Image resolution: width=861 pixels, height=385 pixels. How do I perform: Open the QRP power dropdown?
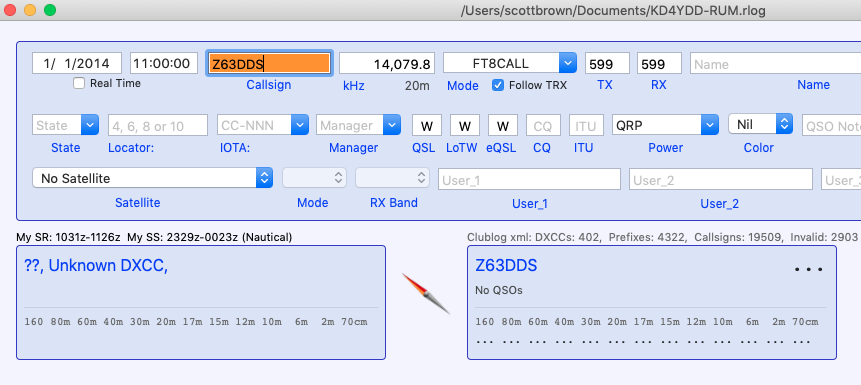710,125
